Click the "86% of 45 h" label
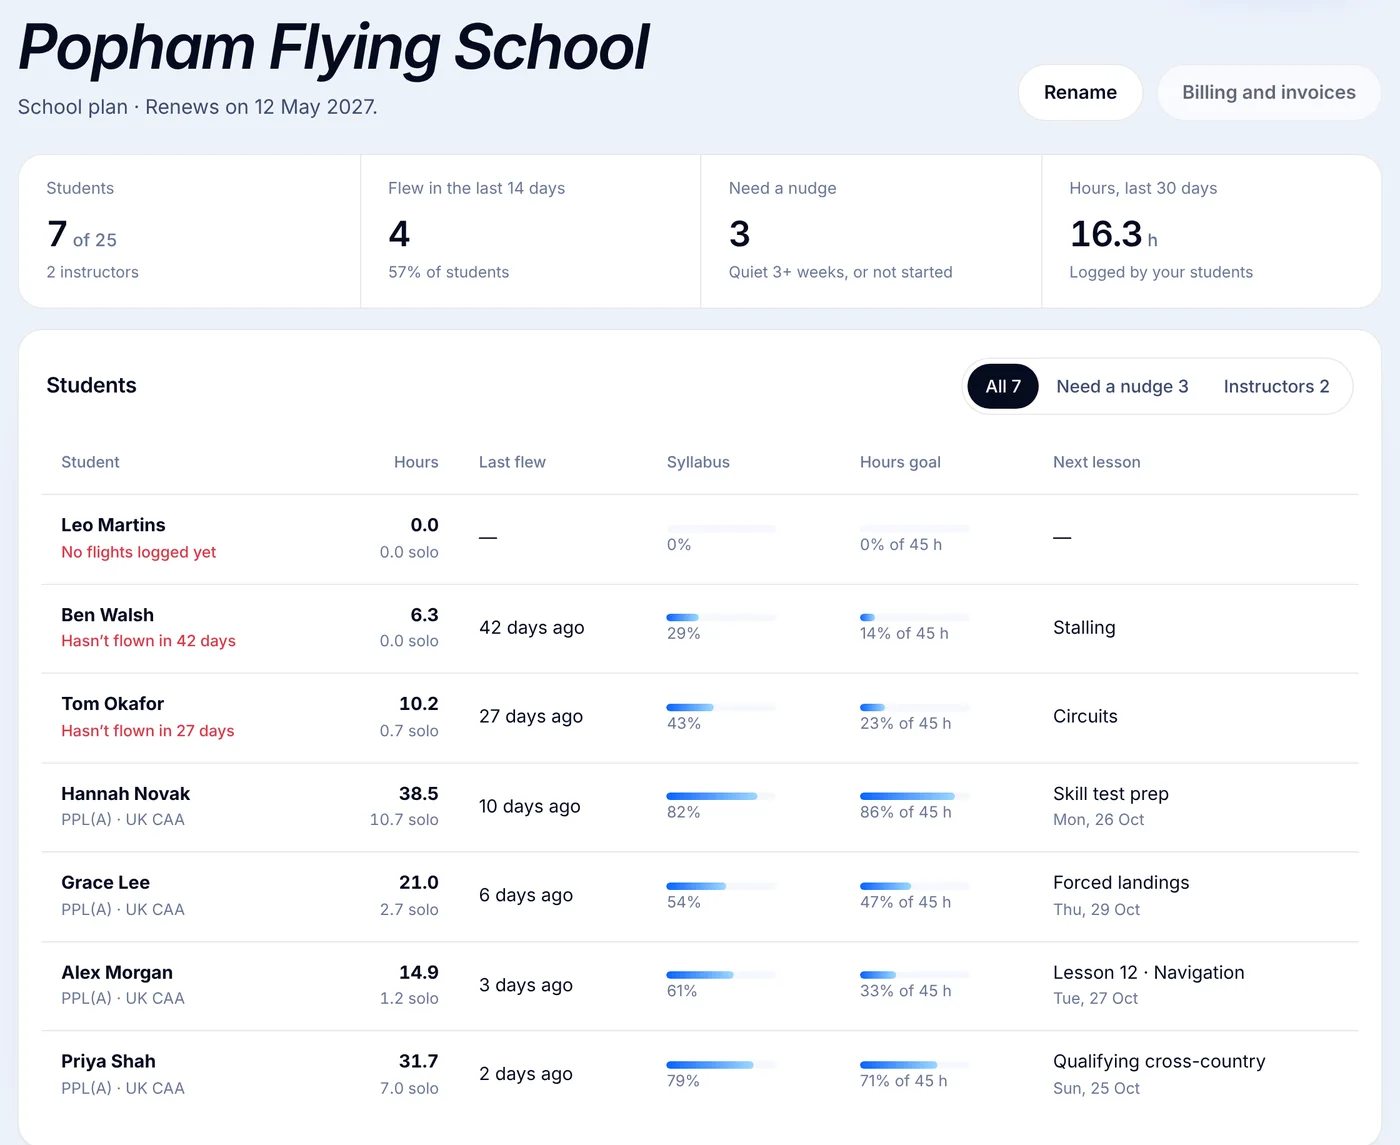The height and width of the screenshot is (1145, 1400). tap(905, 813)
